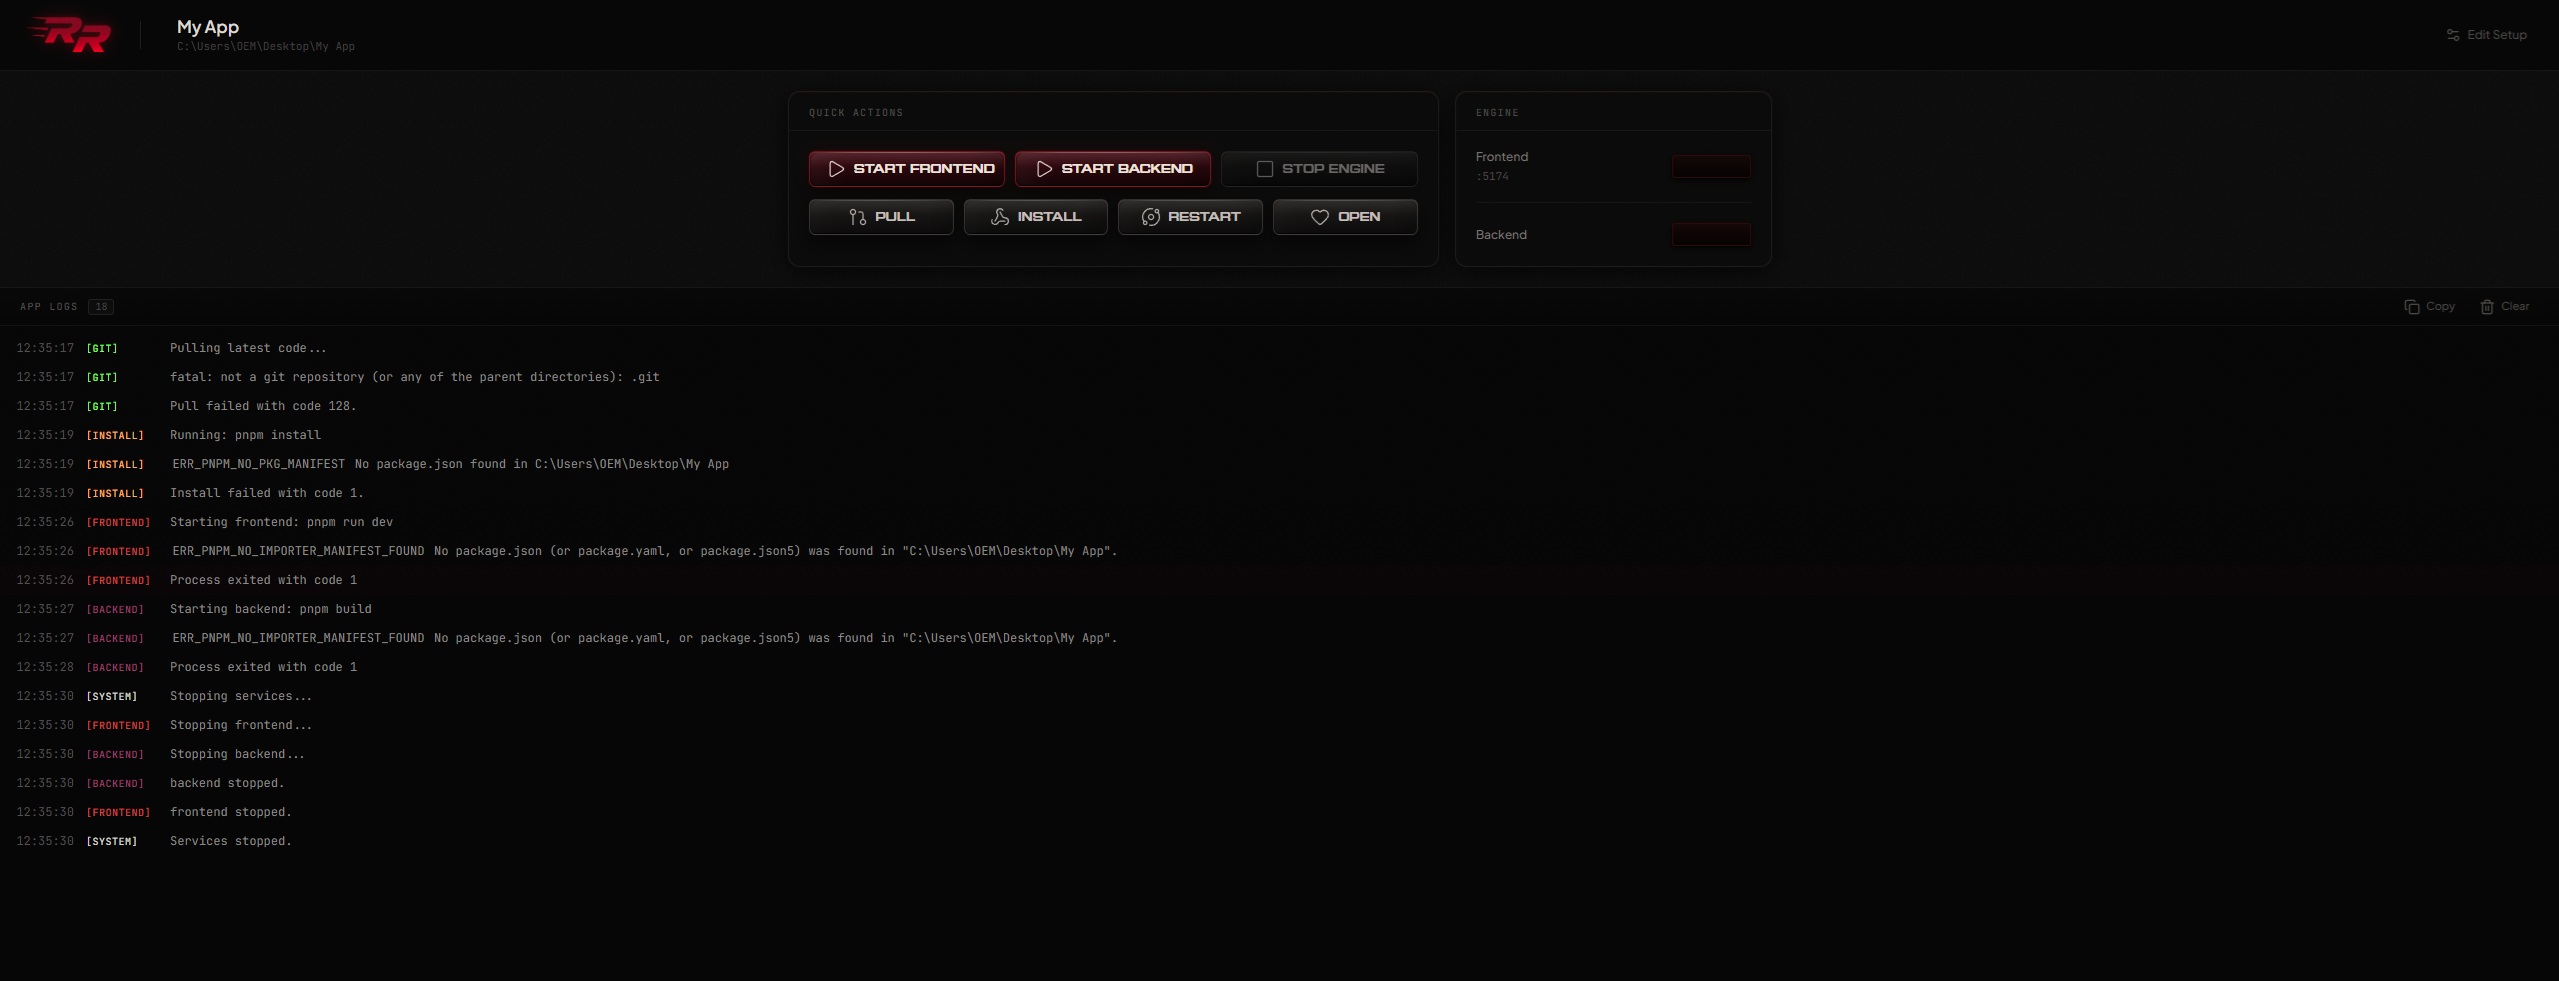Pull latest code with the Pull button
The height and width of the screenshot is (981, 2559).
881,217
